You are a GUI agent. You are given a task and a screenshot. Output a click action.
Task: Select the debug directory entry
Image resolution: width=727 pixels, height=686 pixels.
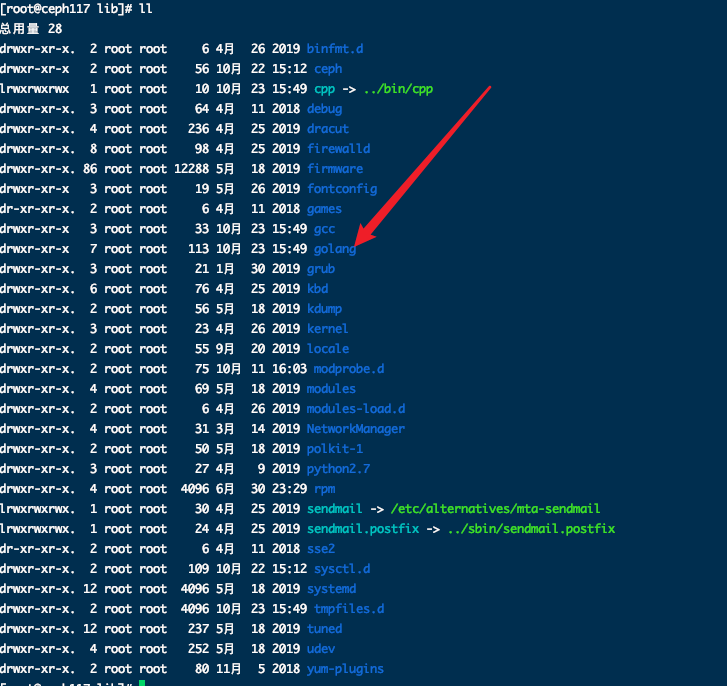tap(325, 108)
